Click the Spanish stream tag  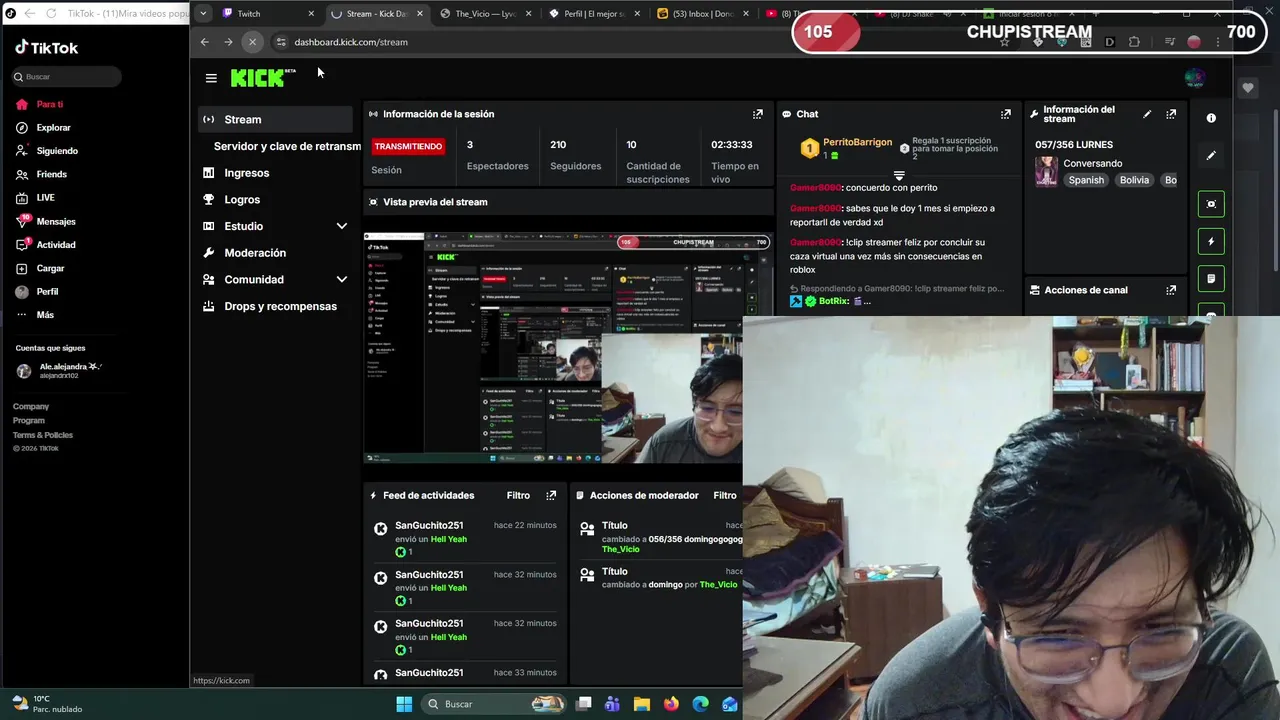click(1086, 180)
